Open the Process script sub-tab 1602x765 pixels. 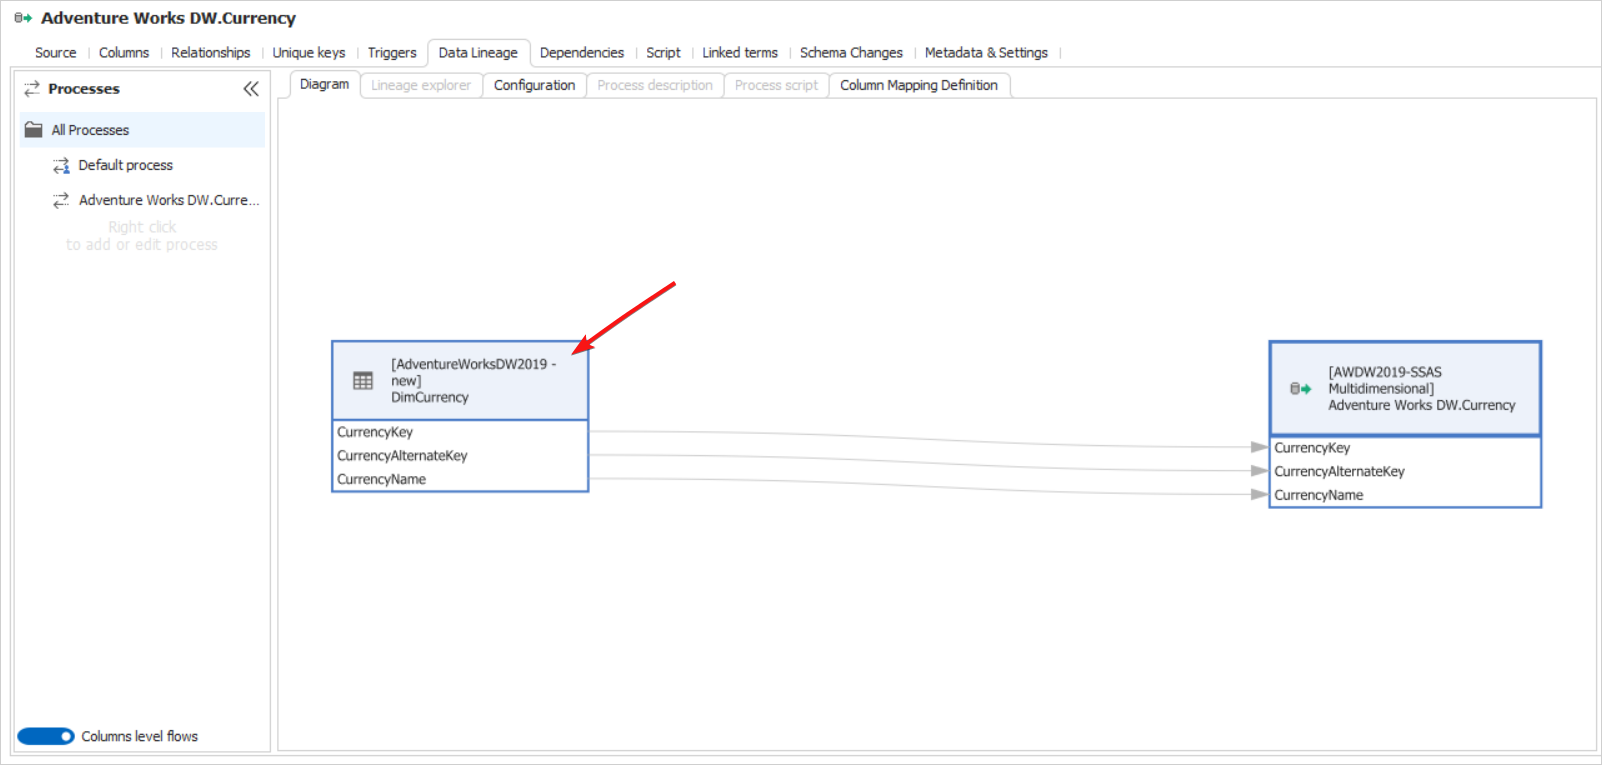point(776,85)
